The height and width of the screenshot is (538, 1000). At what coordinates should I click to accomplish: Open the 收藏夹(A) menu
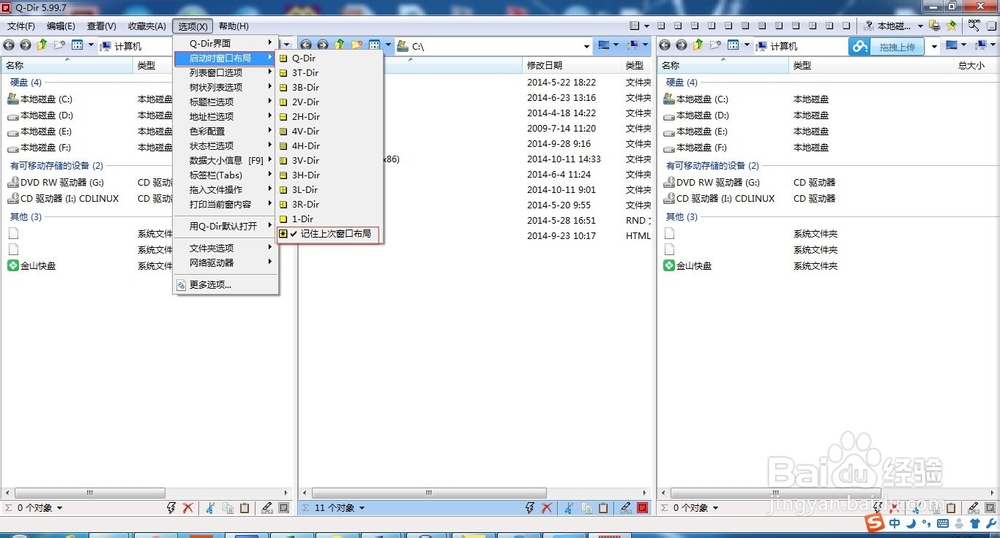click(x=147, y=26)
